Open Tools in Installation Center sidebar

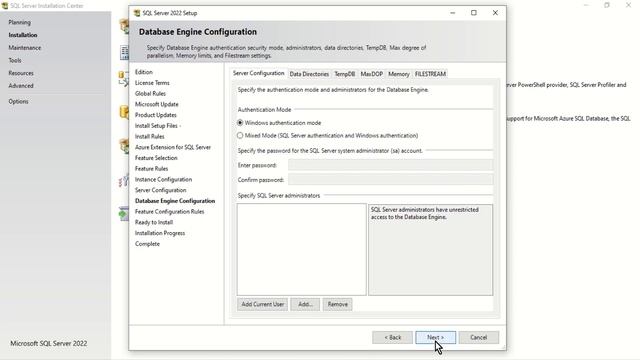pyautogui.click(x=15, y=60)
